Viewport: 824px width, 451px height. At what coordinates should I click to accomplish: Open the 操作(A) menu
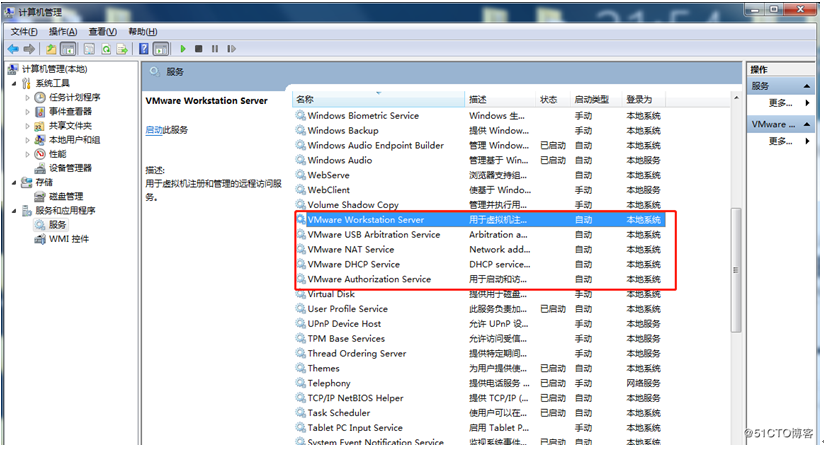tap(63, 31)
